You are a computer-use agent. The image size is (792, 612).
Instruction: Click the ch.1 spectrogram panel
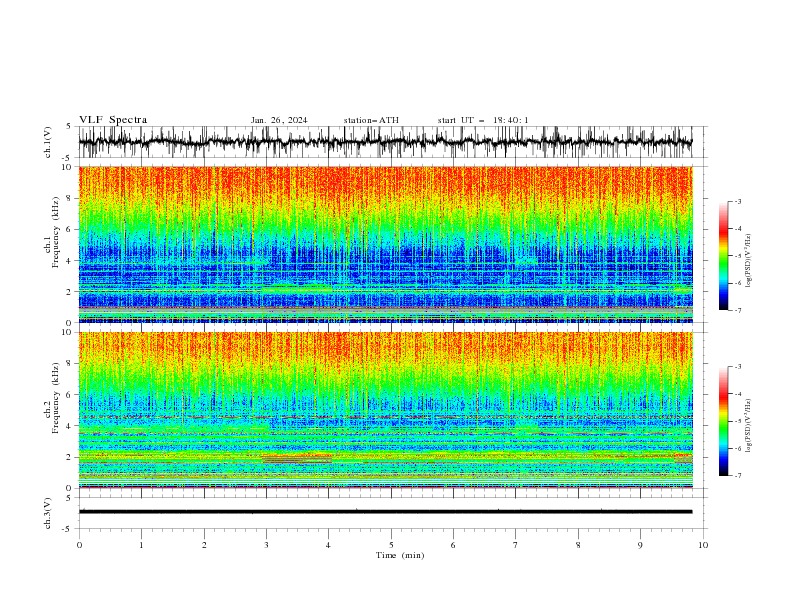point(385,244)
